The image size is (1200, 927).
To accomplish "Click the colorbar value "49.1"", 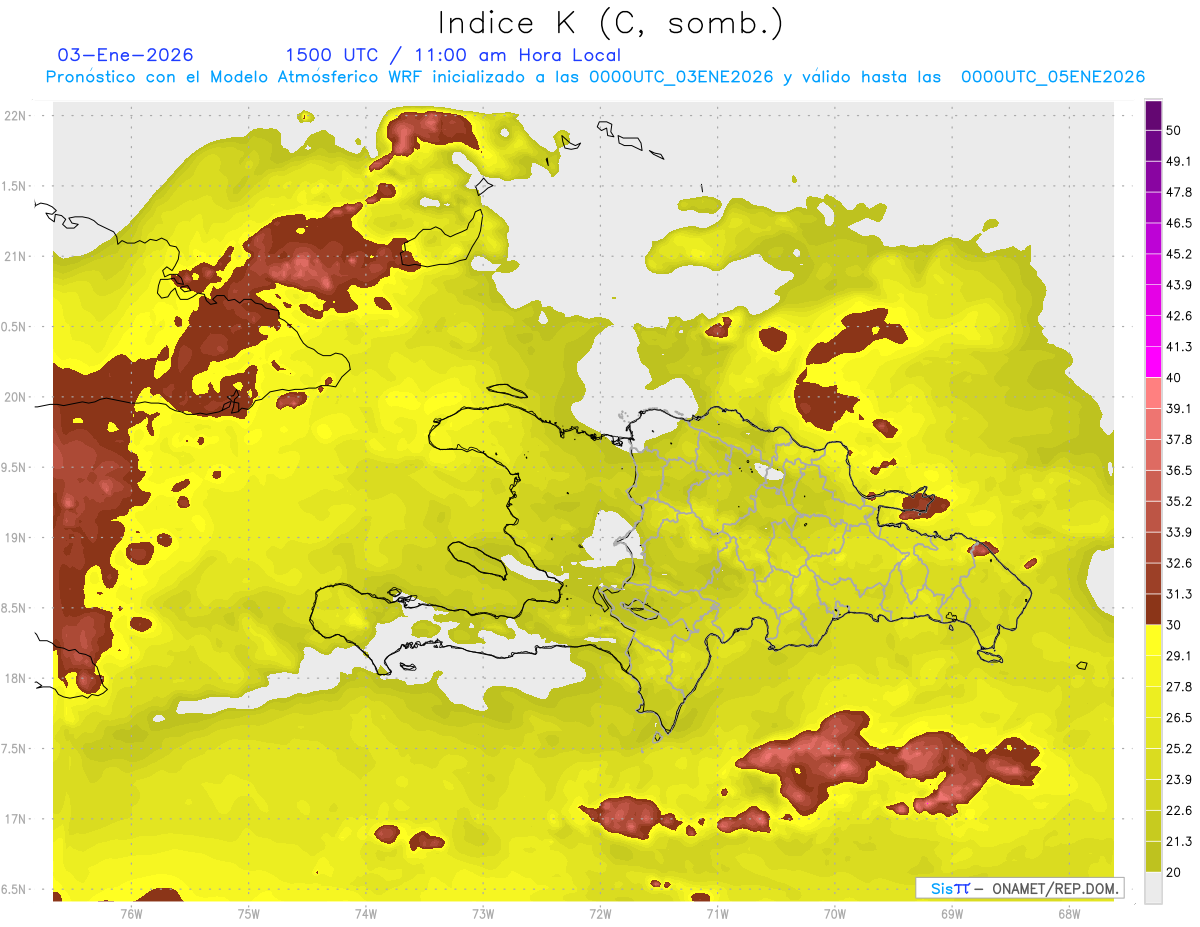I will (1179, 161).
